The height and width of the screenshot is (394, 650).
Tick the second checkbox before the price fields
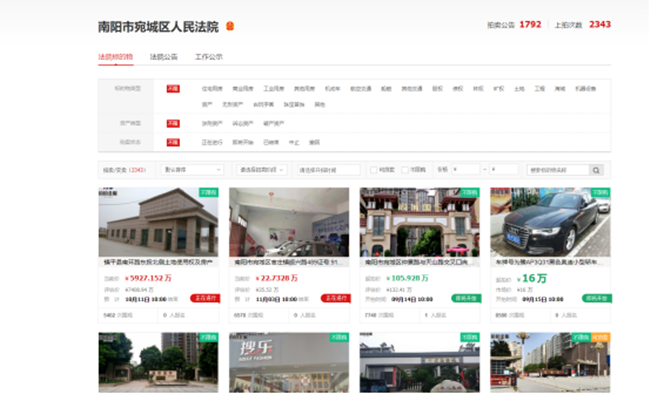pyautogui.click(x=405, y=170)
